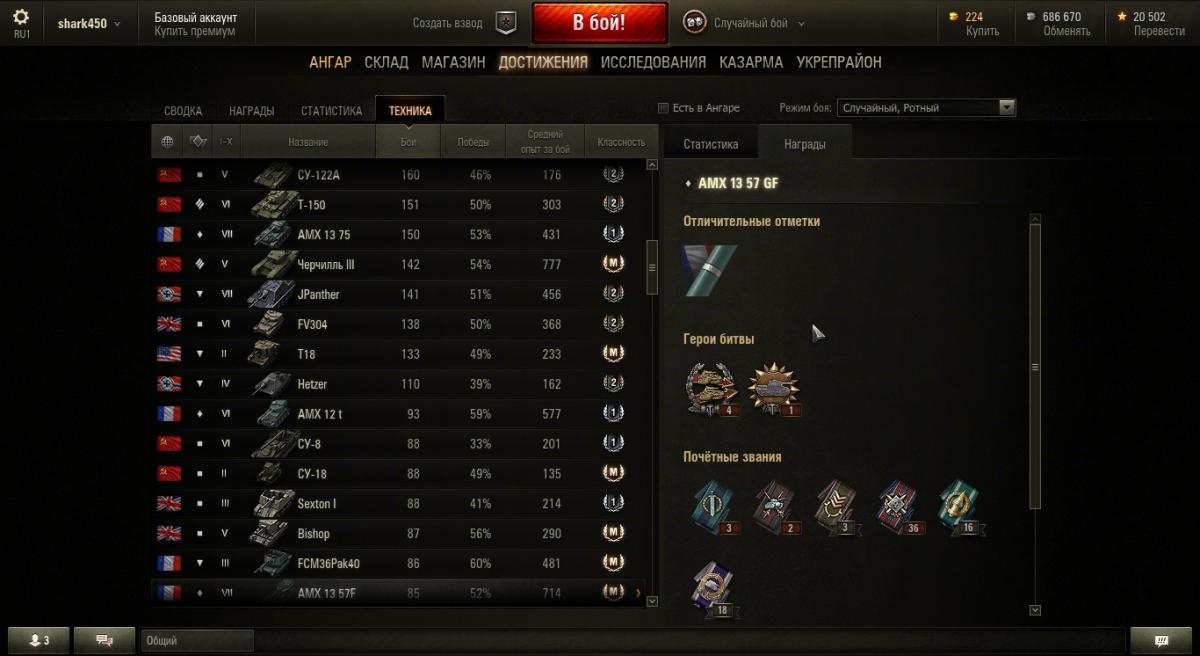Open the "Случайный бой" battle type selector
Image resolution: width=1200 pixels, height=656 pixels.
[x=744, y=22]
